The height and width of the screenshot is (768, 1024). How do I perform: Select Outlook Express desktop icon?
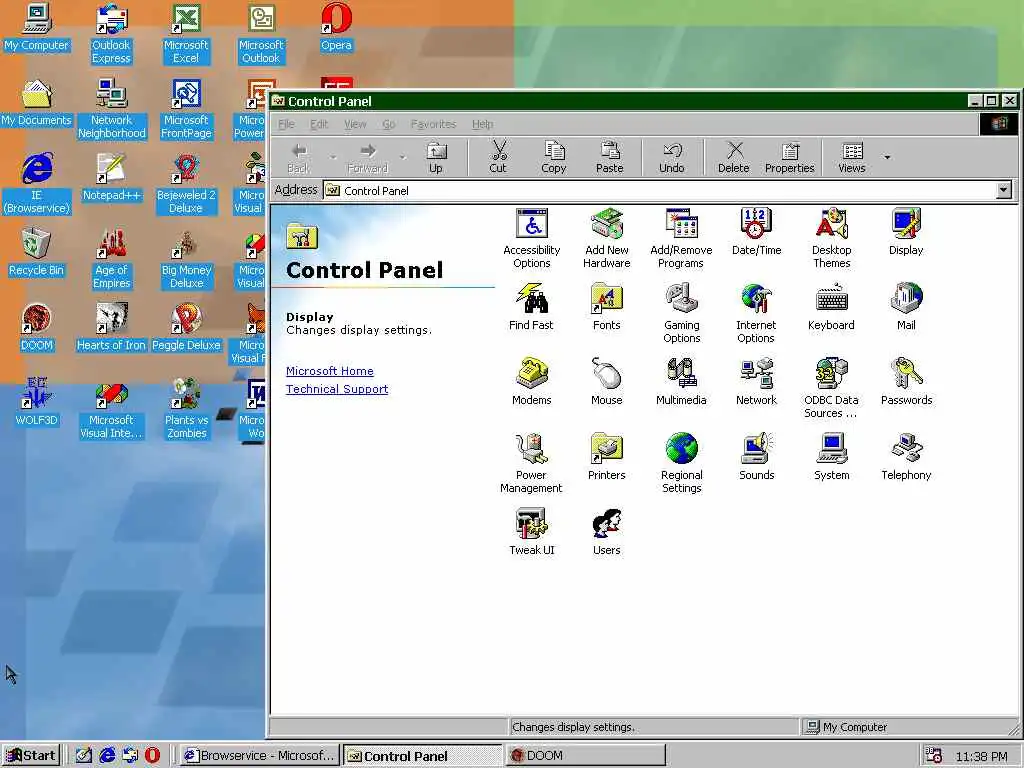coord(111,34)
